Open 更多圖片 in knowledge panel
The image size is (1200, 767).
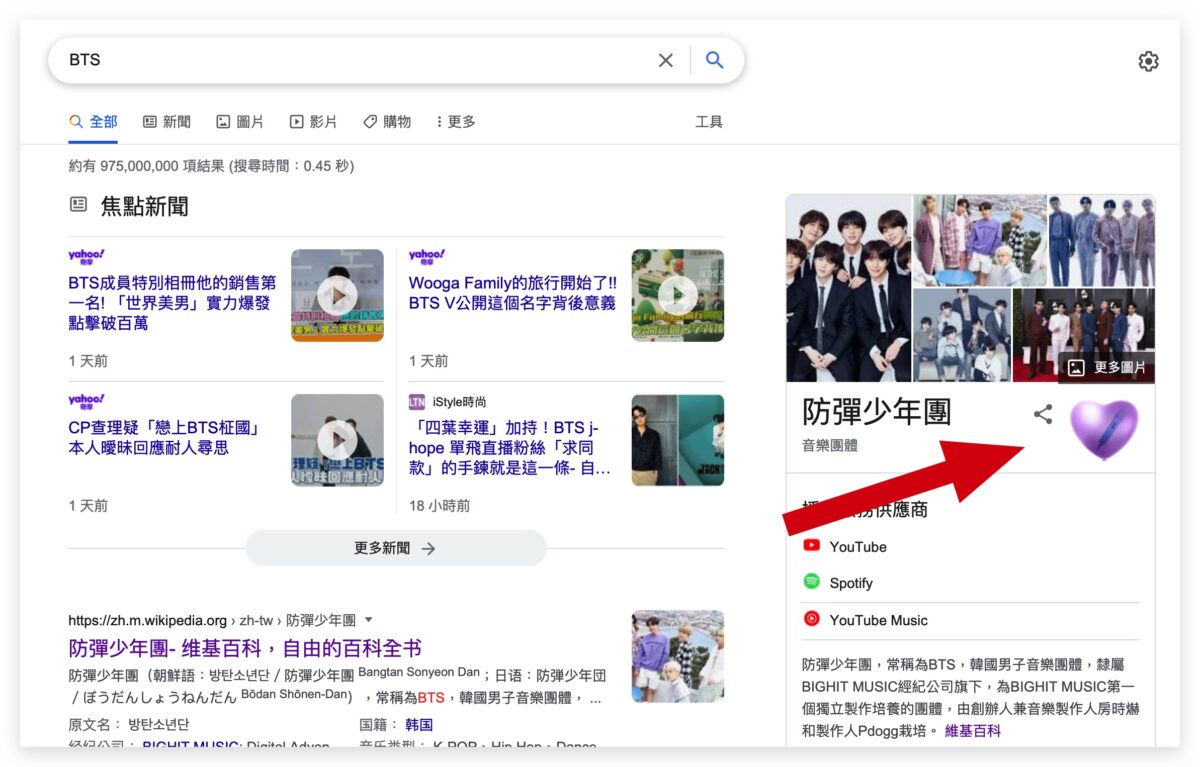[1106, 367]
